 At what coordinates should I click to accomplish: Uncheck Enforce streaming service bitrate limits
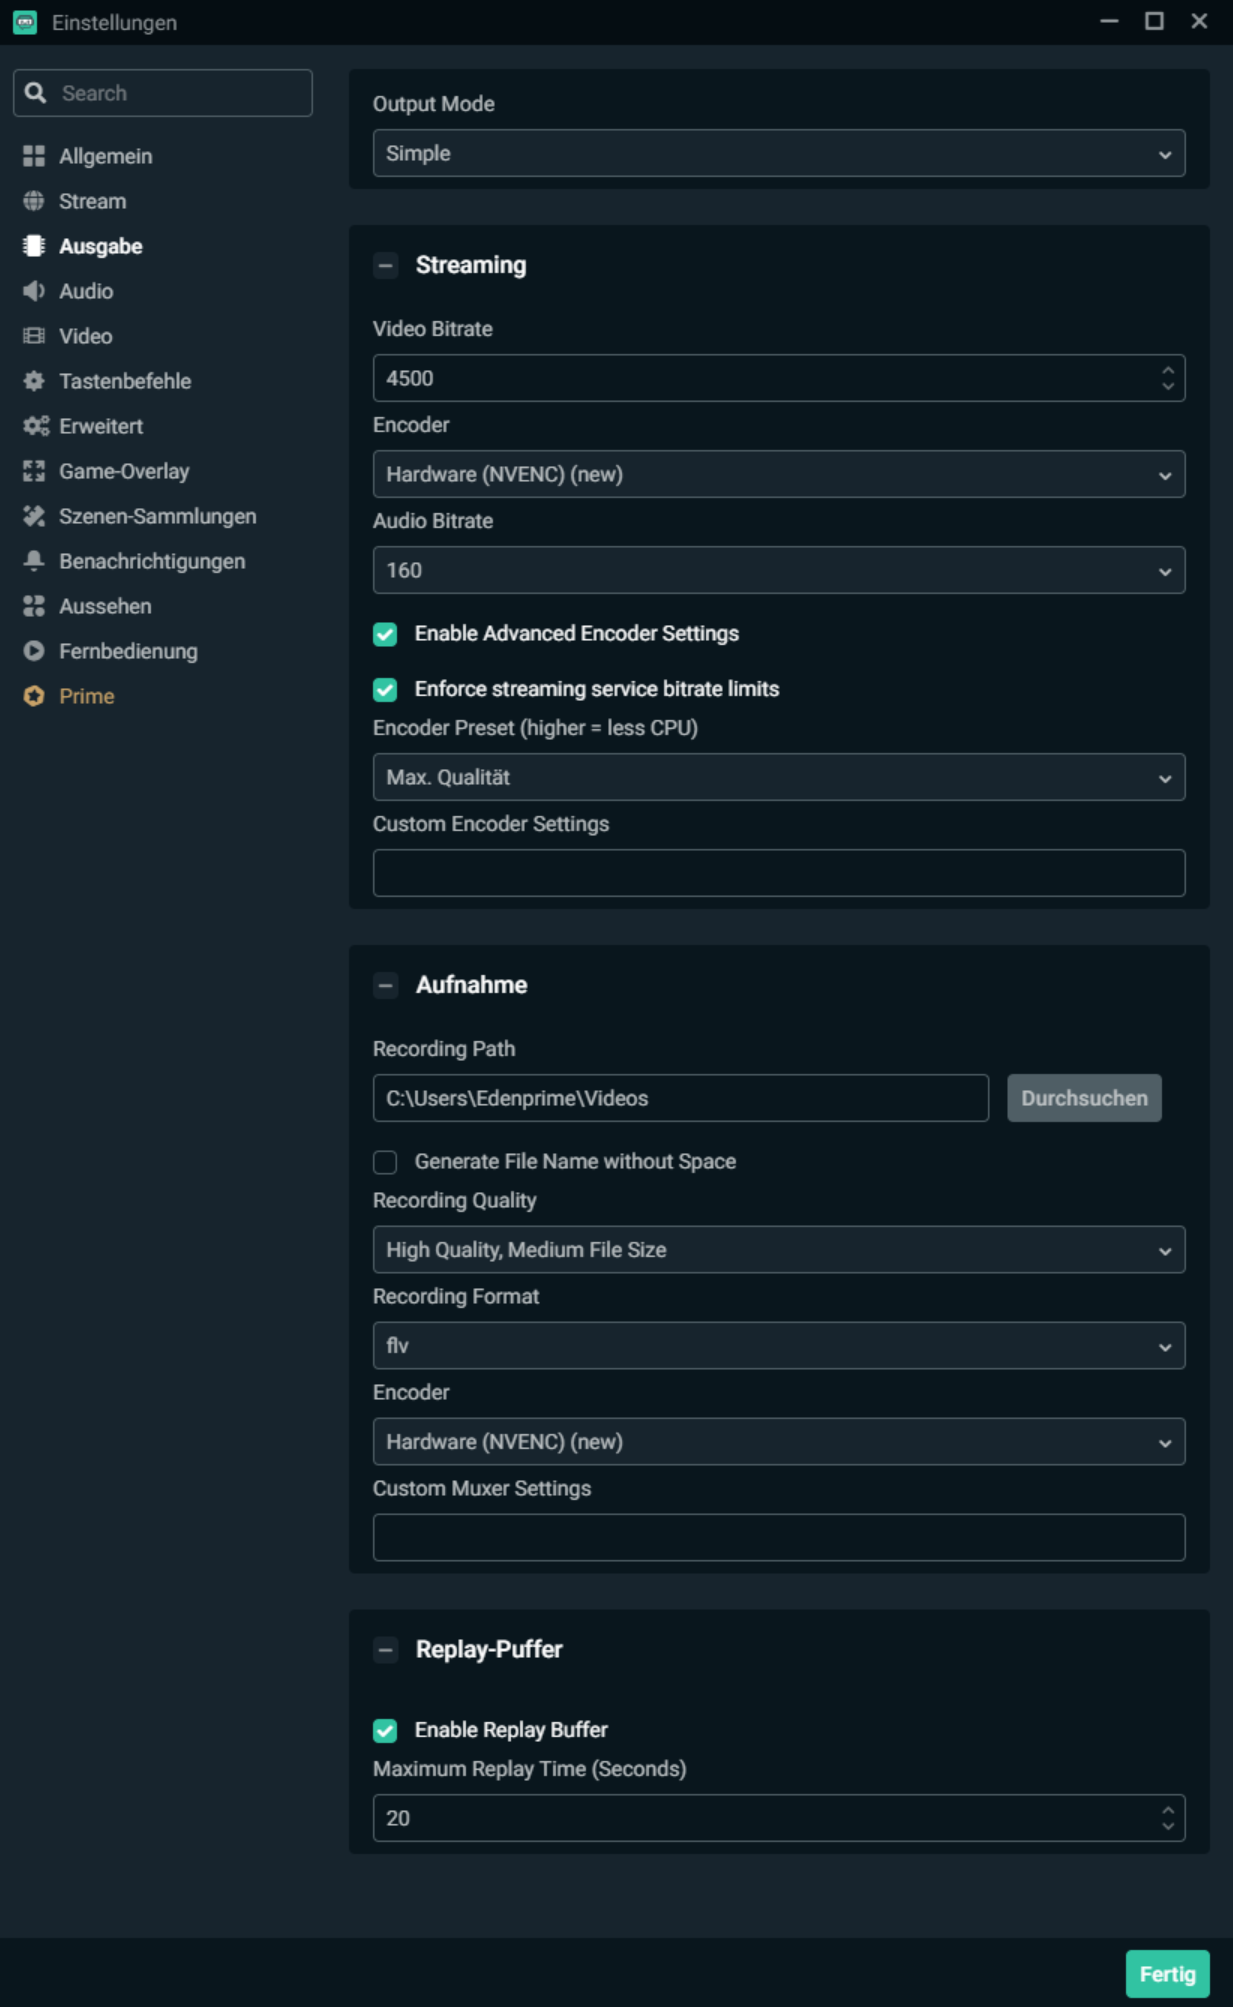[385, 689]
